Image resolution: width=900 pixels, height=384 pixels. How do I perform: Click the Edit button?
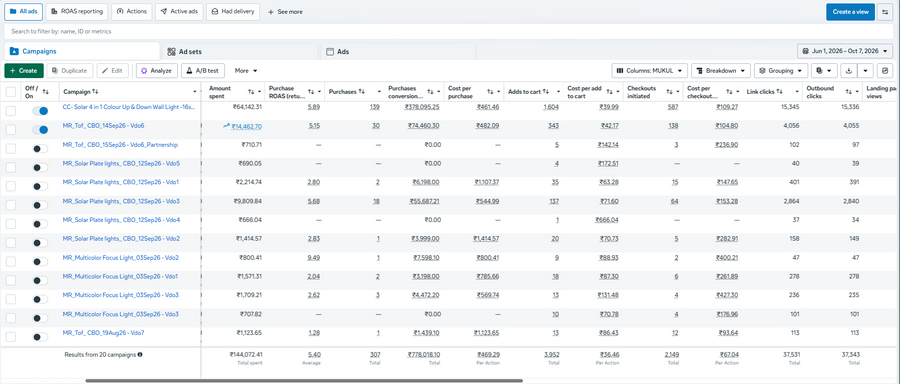pyautogui.click(x=112, y=71)
